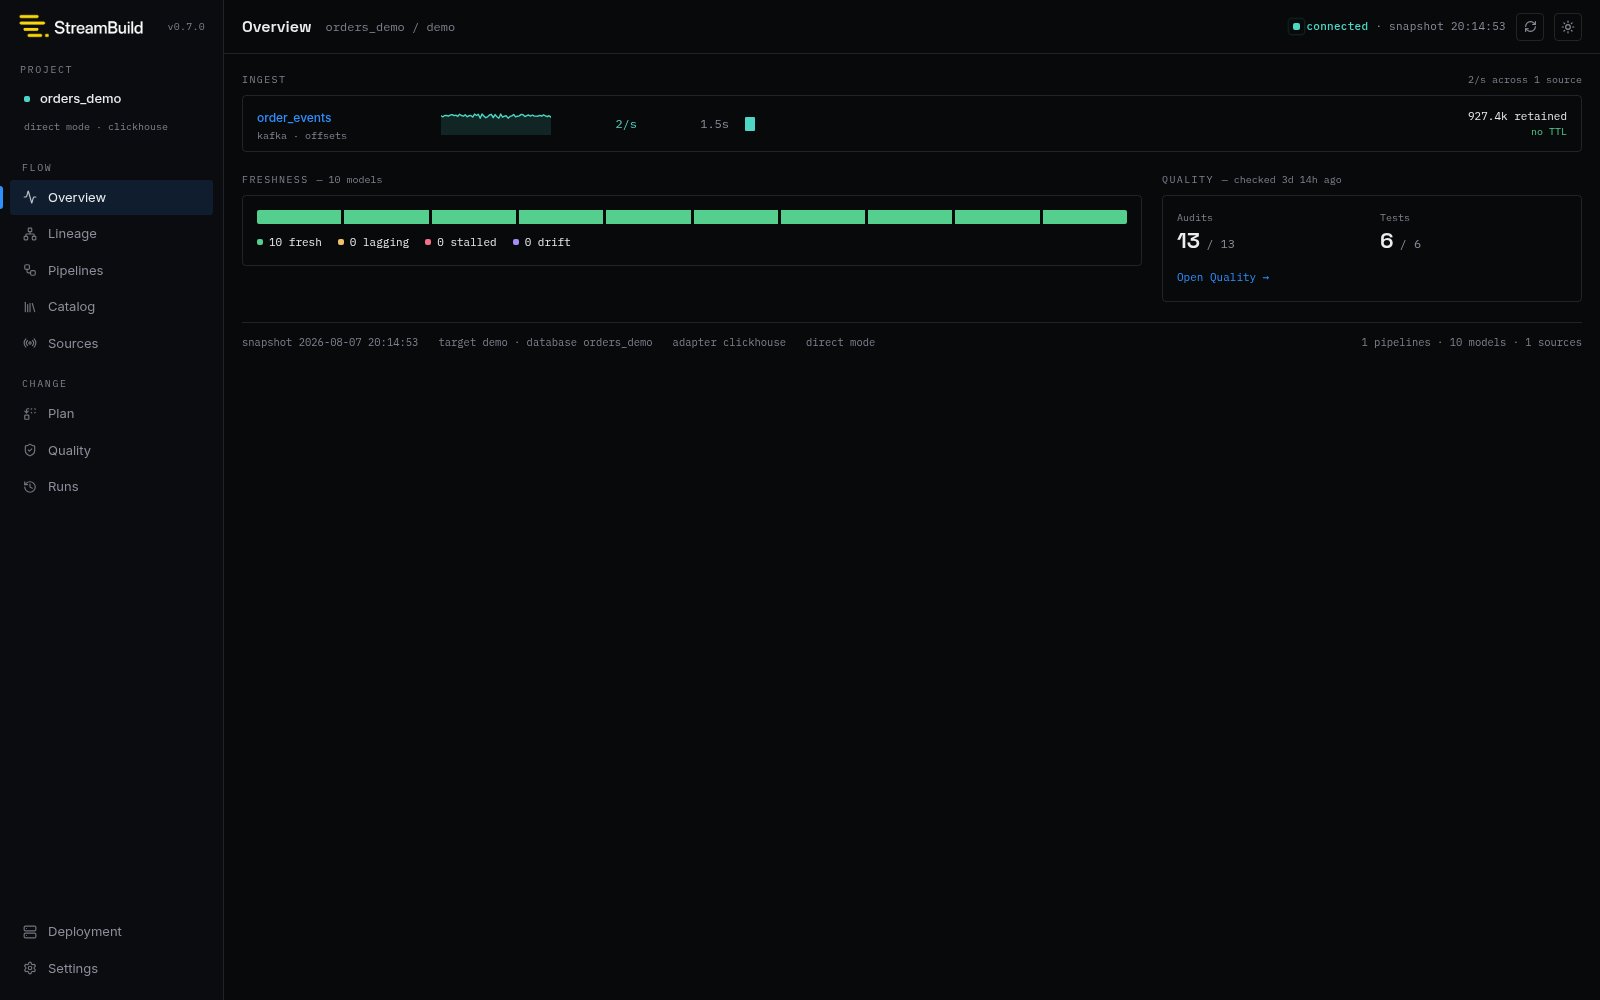Click the Catalog library icon
This screenshot has height=1000, width=1600.
point(30,307)
